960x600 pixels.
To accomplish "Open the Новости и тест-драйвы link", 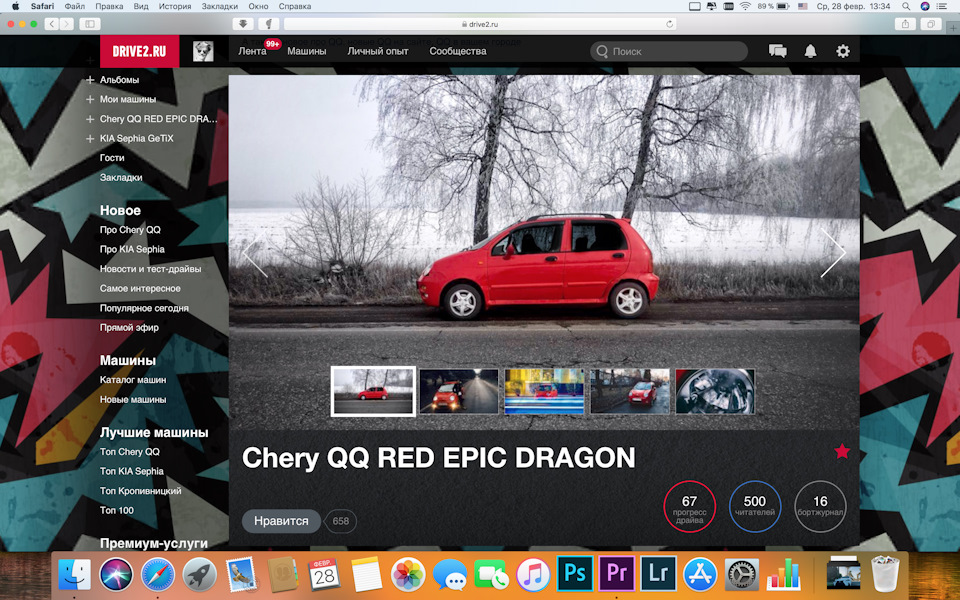I will [151, 269].
